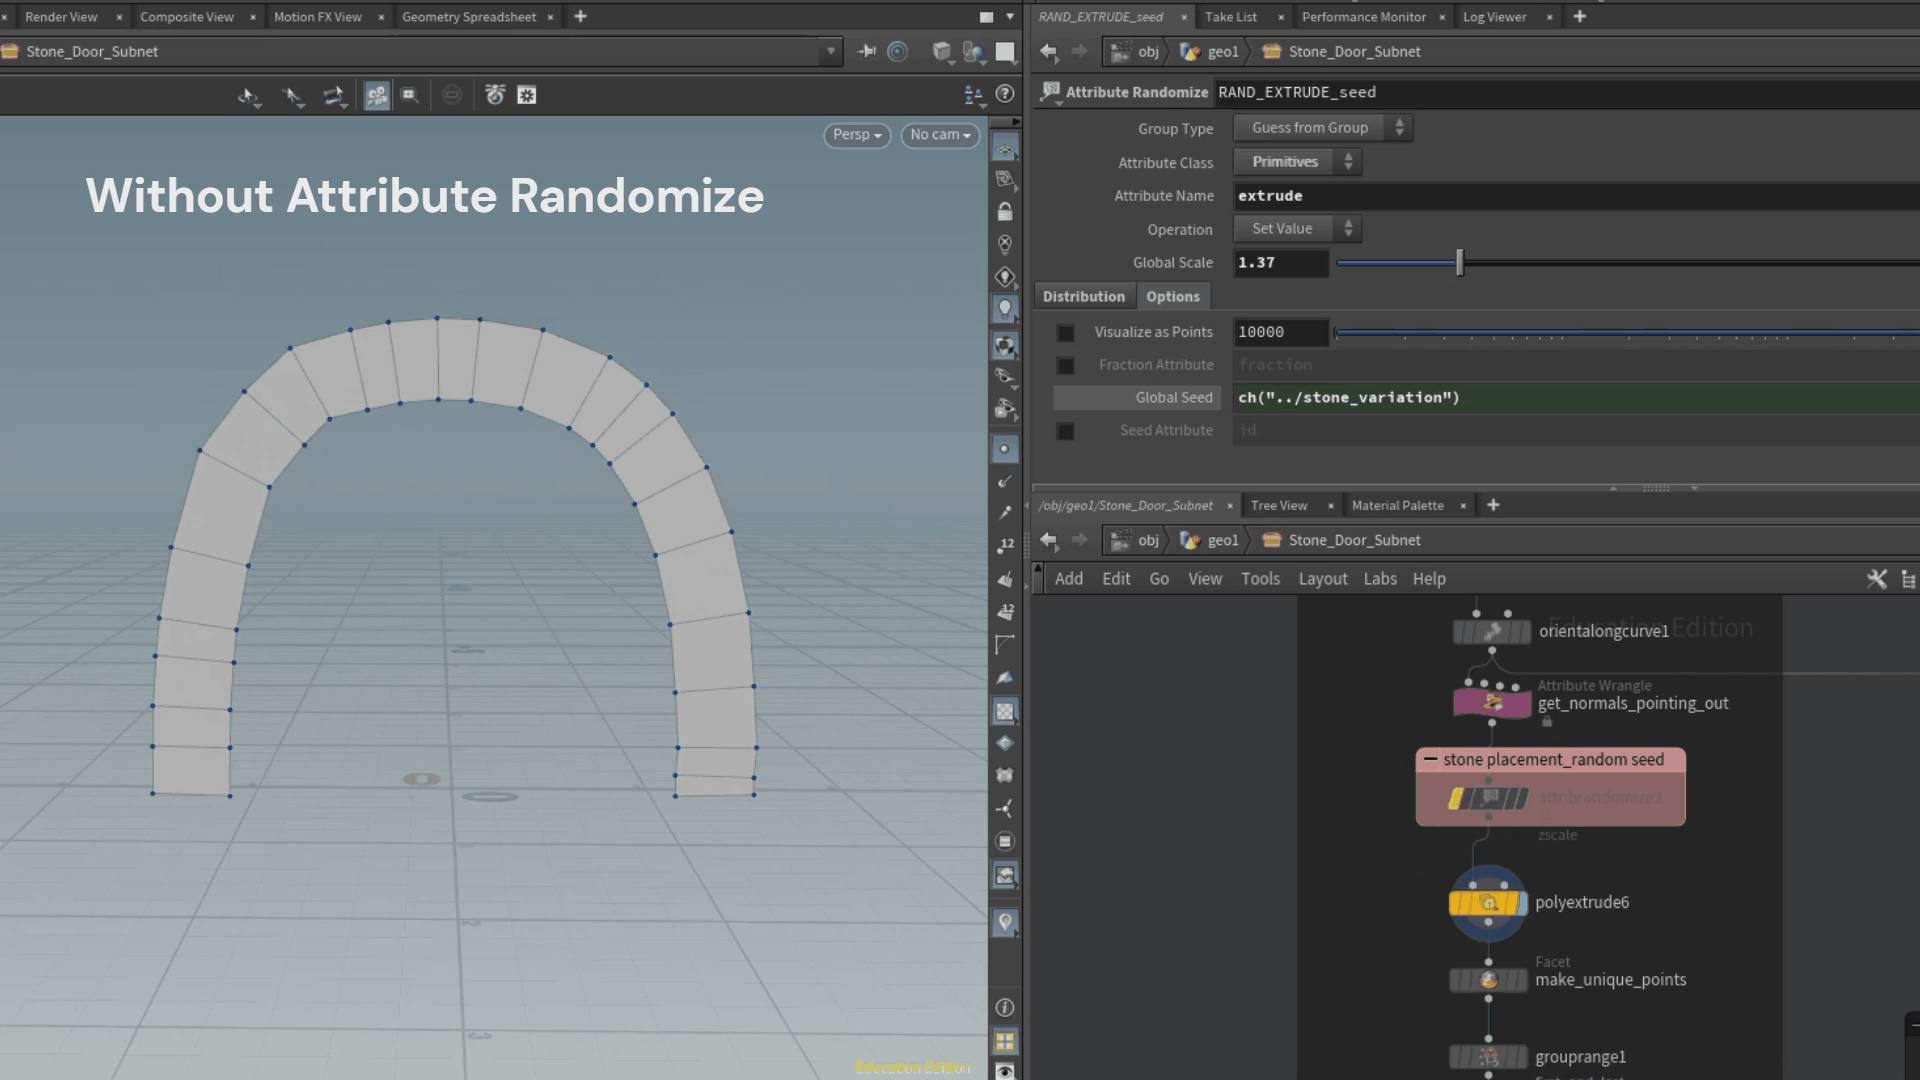Click the Global Seed label button
Viewport: 1920px width, 1080px height.
pos(1137,398)
